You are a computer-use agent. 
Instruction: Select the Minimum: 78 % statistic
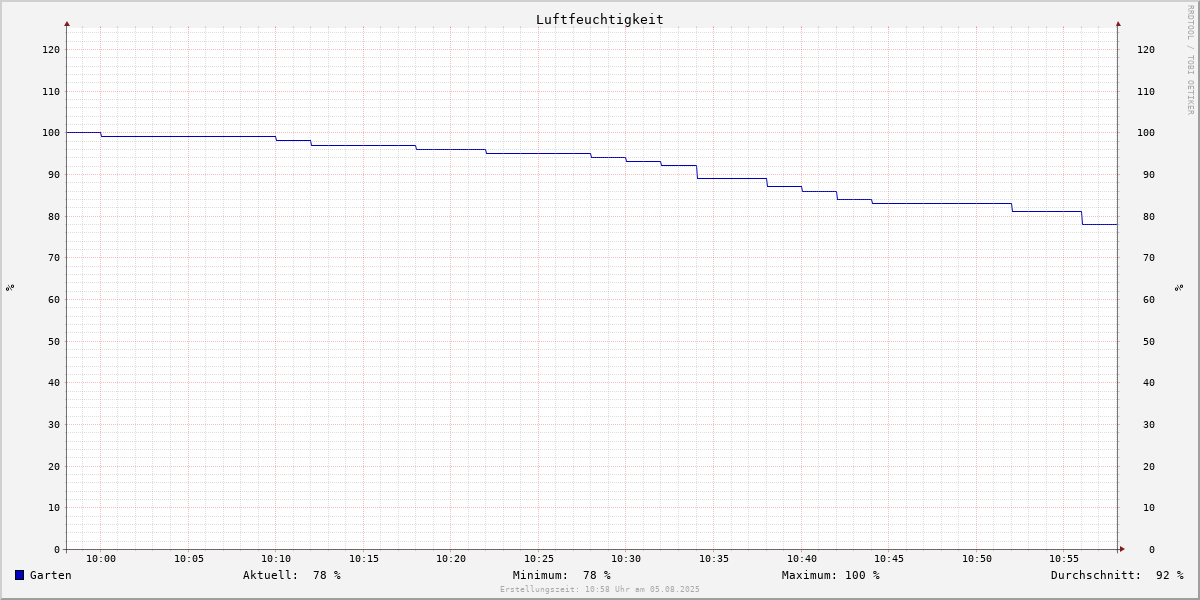562,575
